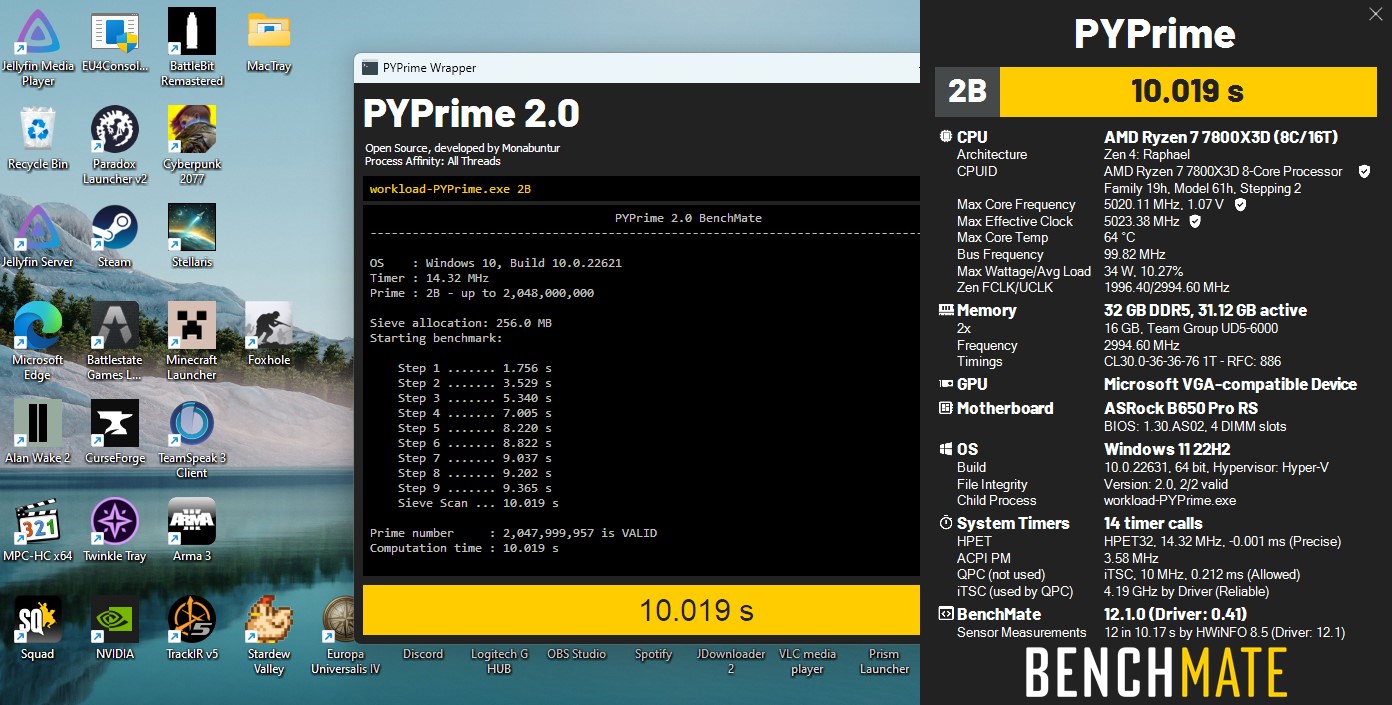Image resolution: width=1392 pixels, height=705 pixels.
Task: Launch Battlestate Games Launcher
Action: [114, 341]
